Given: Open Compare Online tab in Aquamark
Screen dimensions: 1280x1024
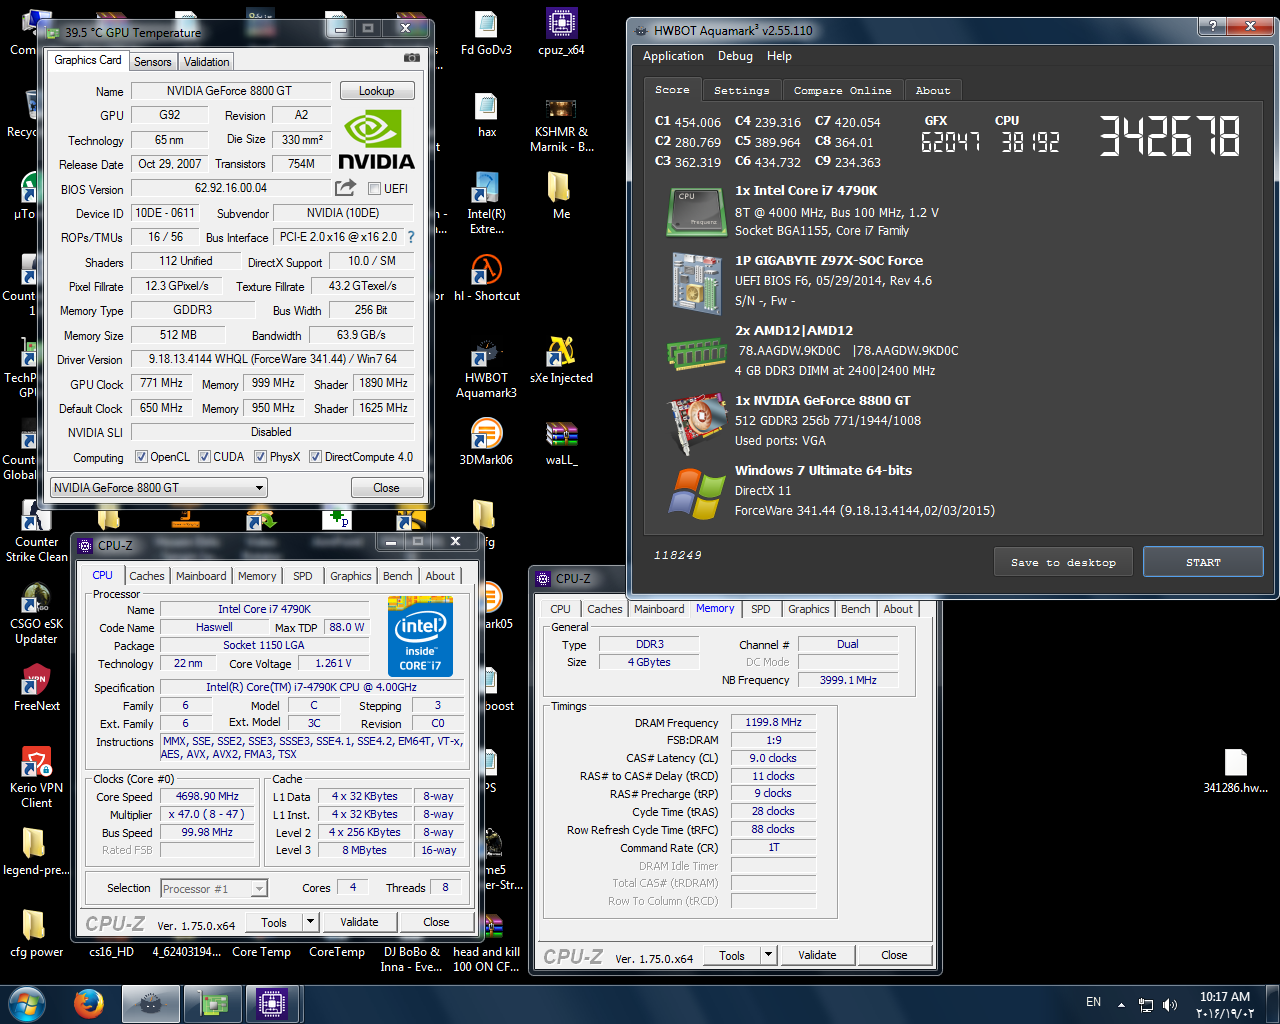Looking at the screenshot, I should tap(842, 90).
